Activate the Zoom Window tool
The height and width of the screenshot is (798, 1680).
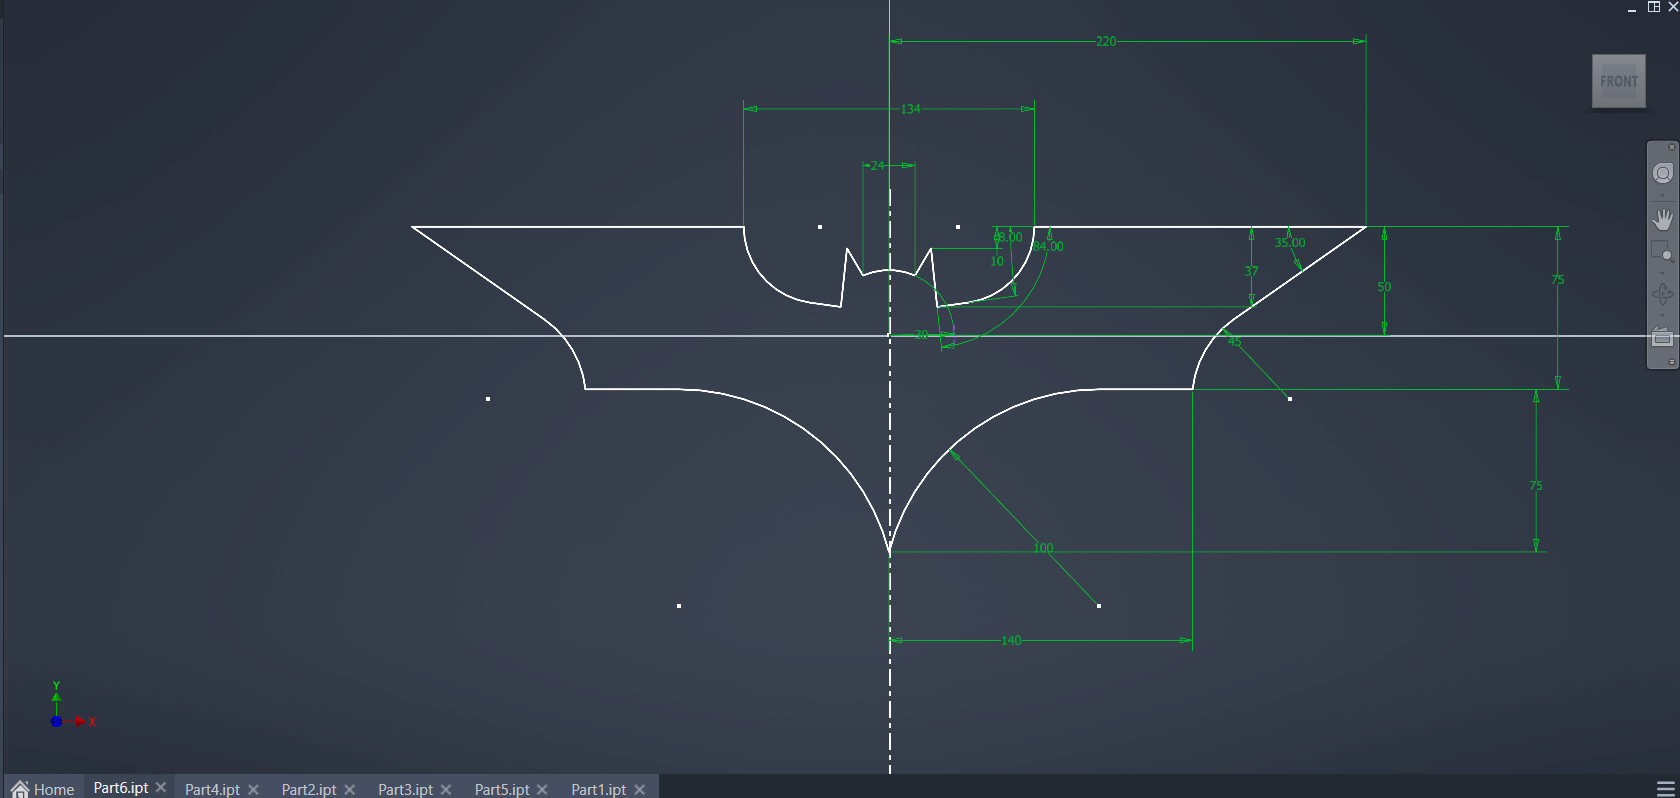point(1662,251)
